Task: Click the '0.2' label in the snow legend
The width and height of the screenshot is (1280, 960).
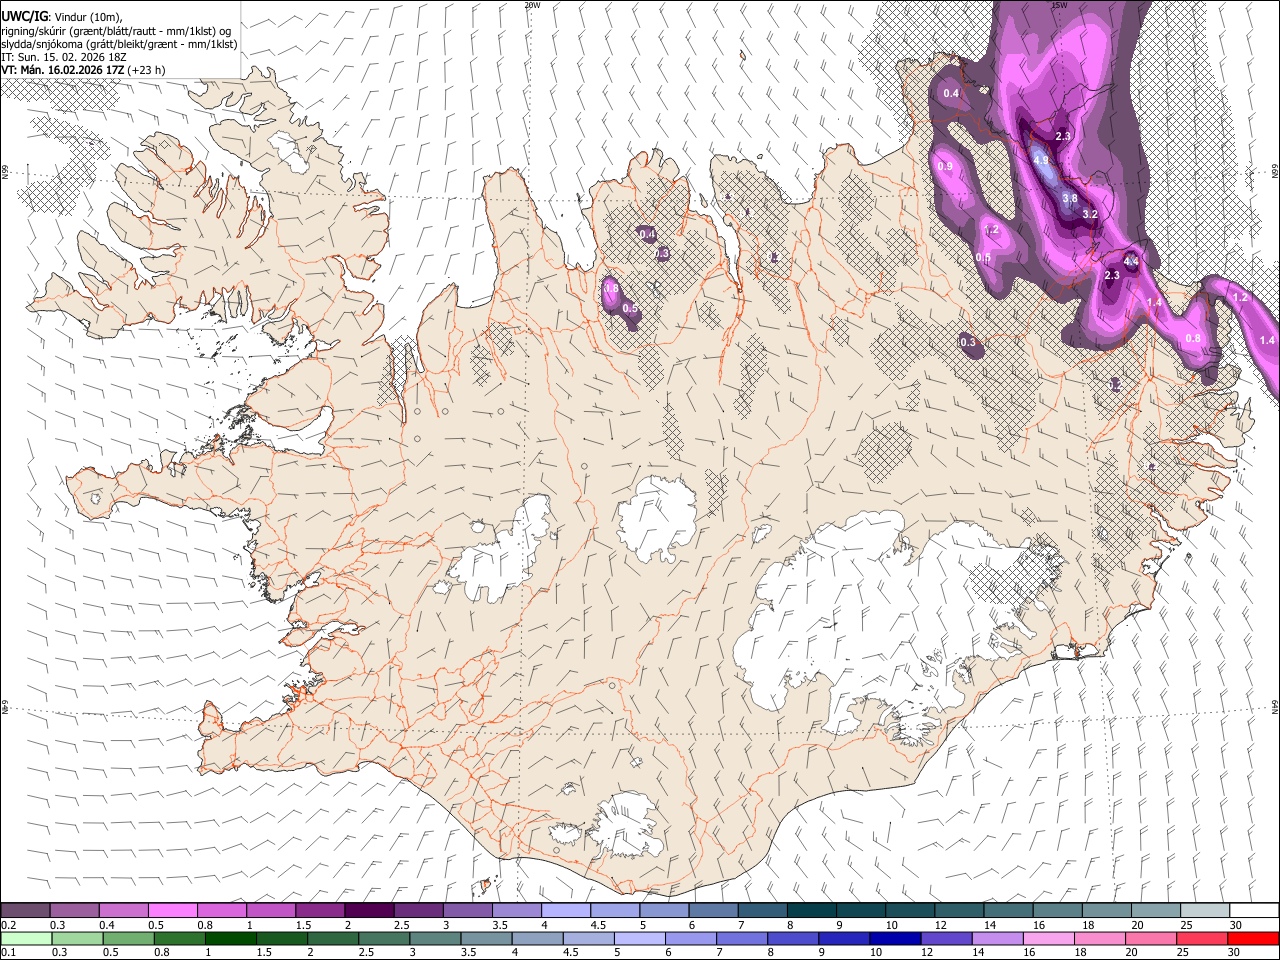Action: [8, 926]
